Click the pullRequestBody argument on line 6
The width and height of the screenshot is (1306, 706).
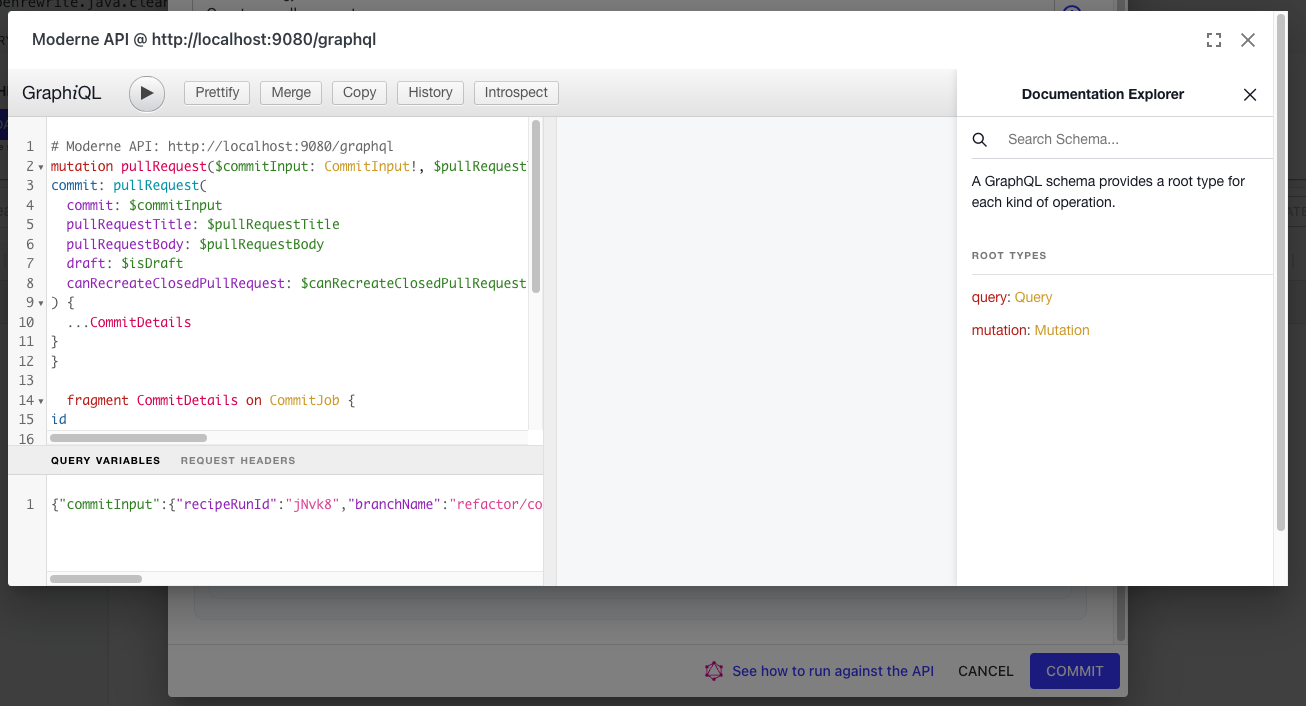(x=195, y=244)
